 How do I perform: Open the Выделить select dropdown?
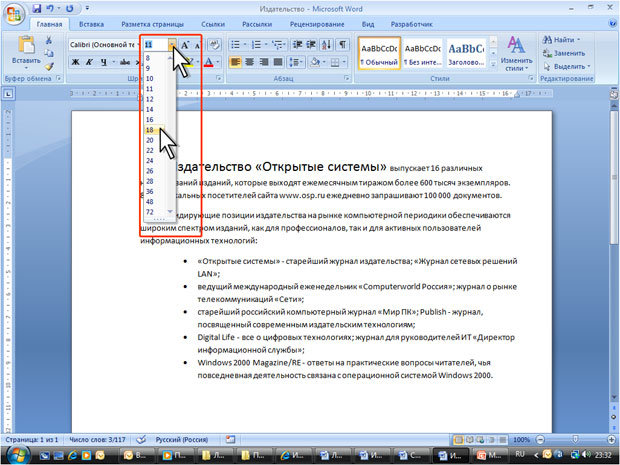pos(567,66)
